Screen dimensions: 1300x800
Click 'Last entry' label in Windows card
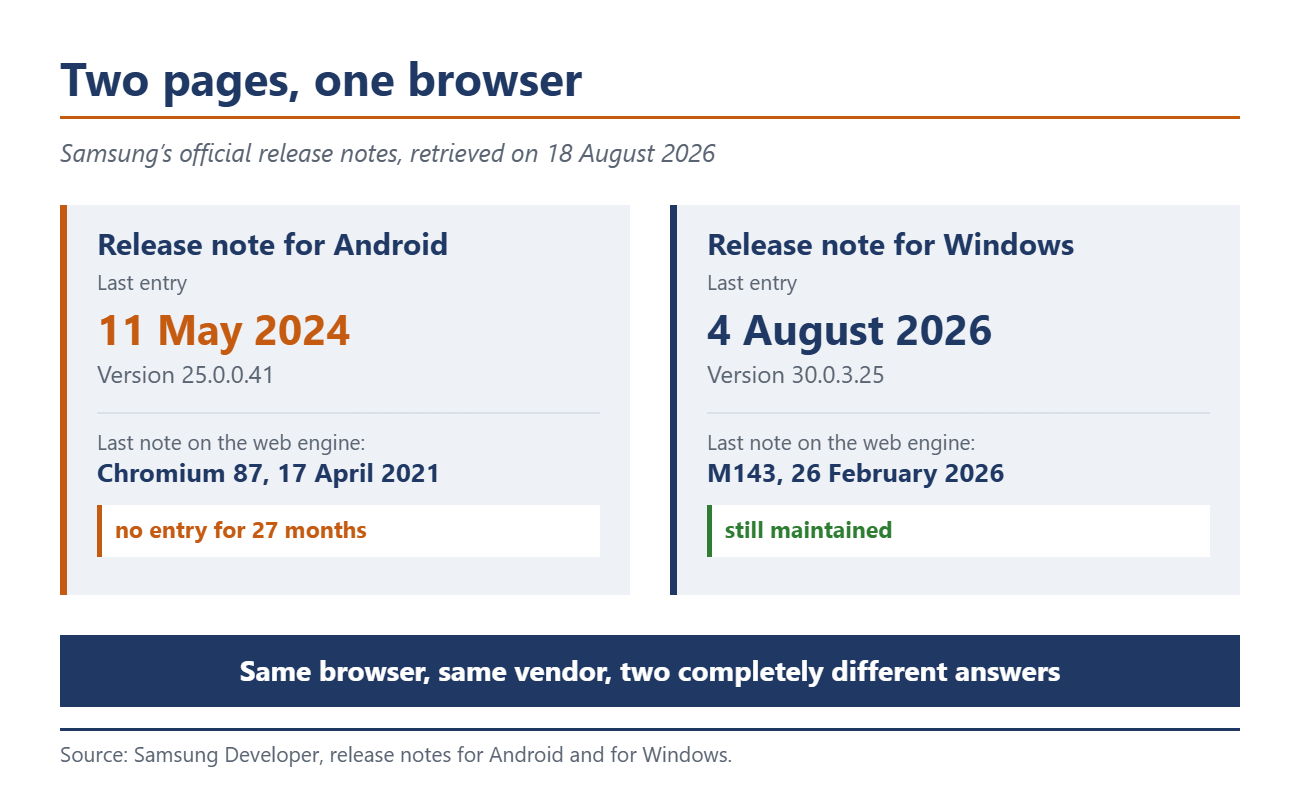click(752, 283)
